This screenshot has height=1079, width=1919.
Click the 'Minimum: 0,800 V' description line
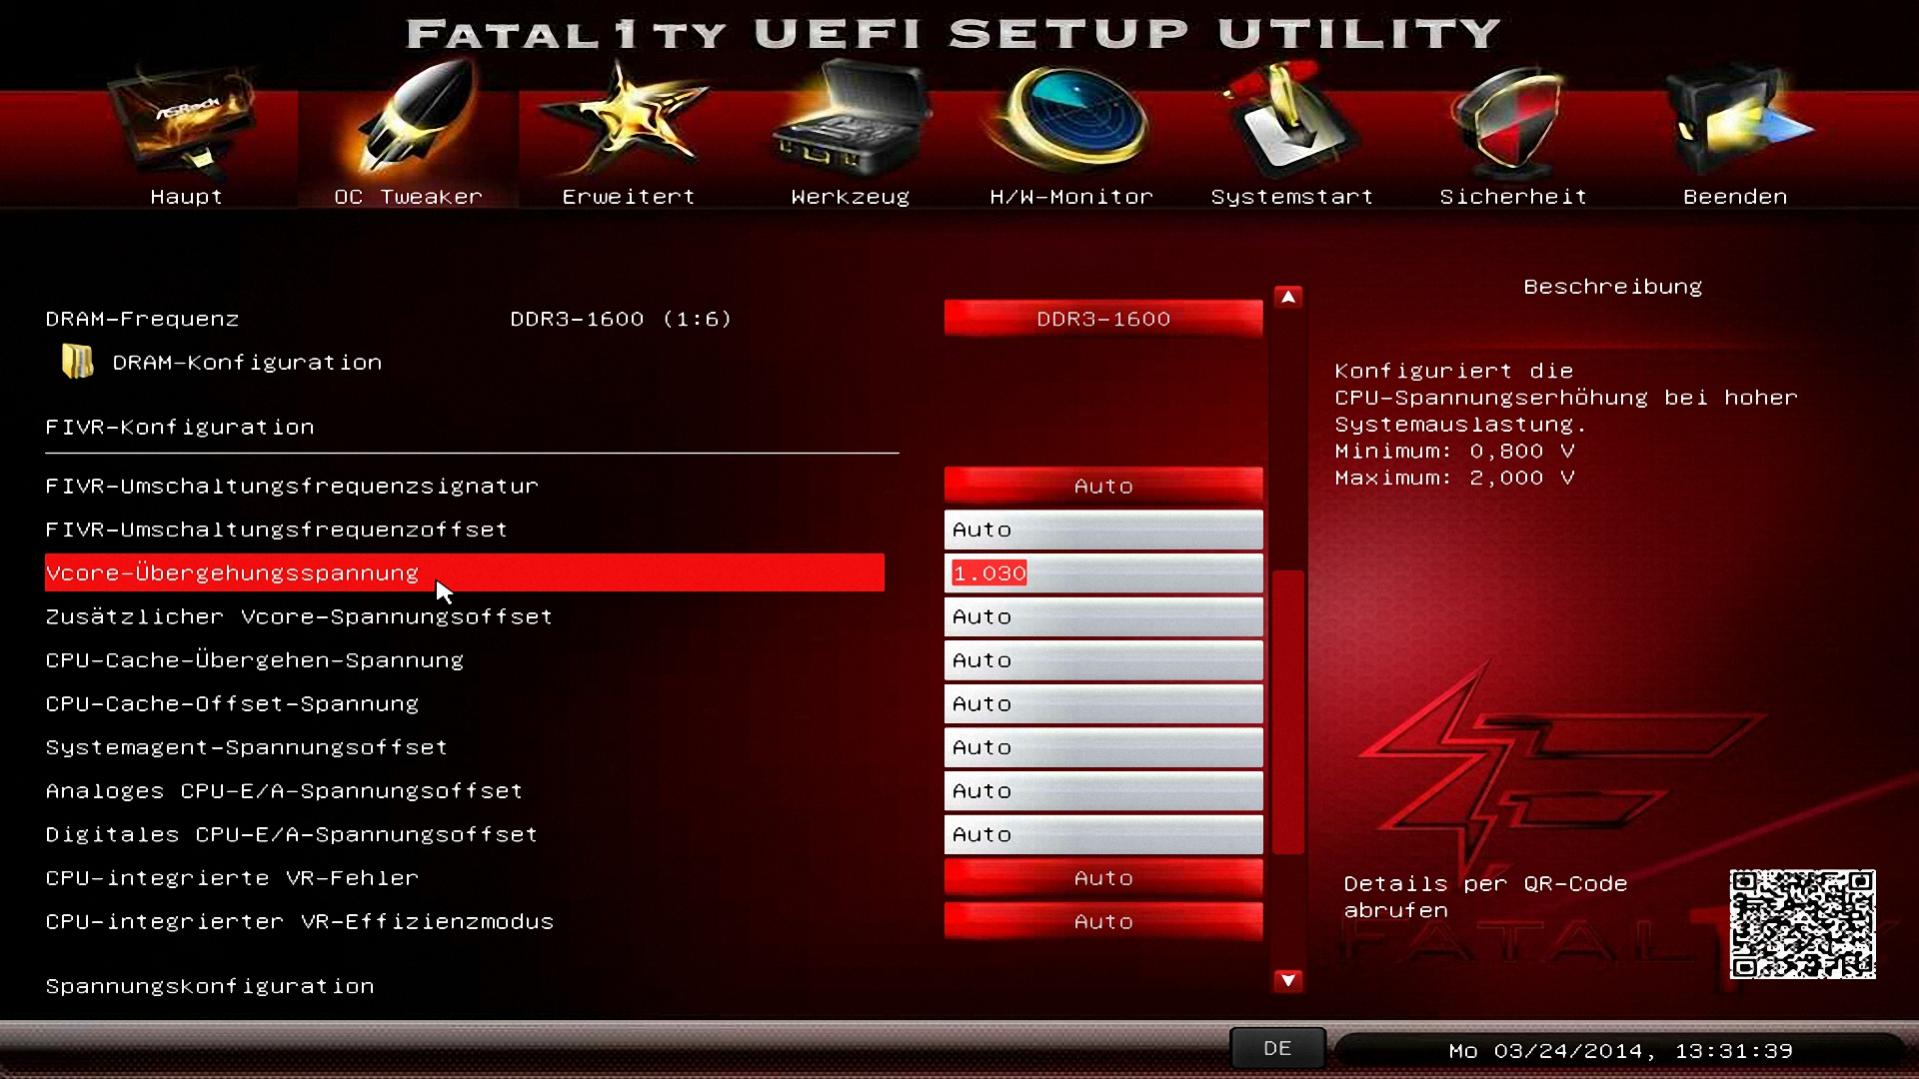point(1455,451)
